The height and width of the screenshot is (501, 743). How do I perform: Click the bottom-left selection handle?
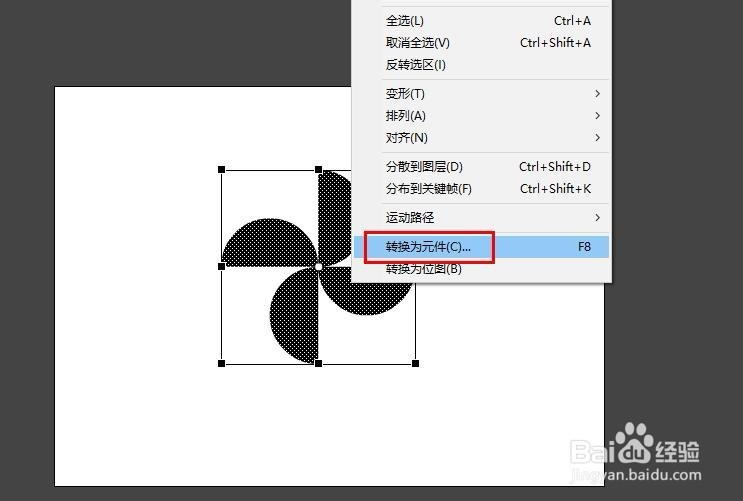click(221, 364)
